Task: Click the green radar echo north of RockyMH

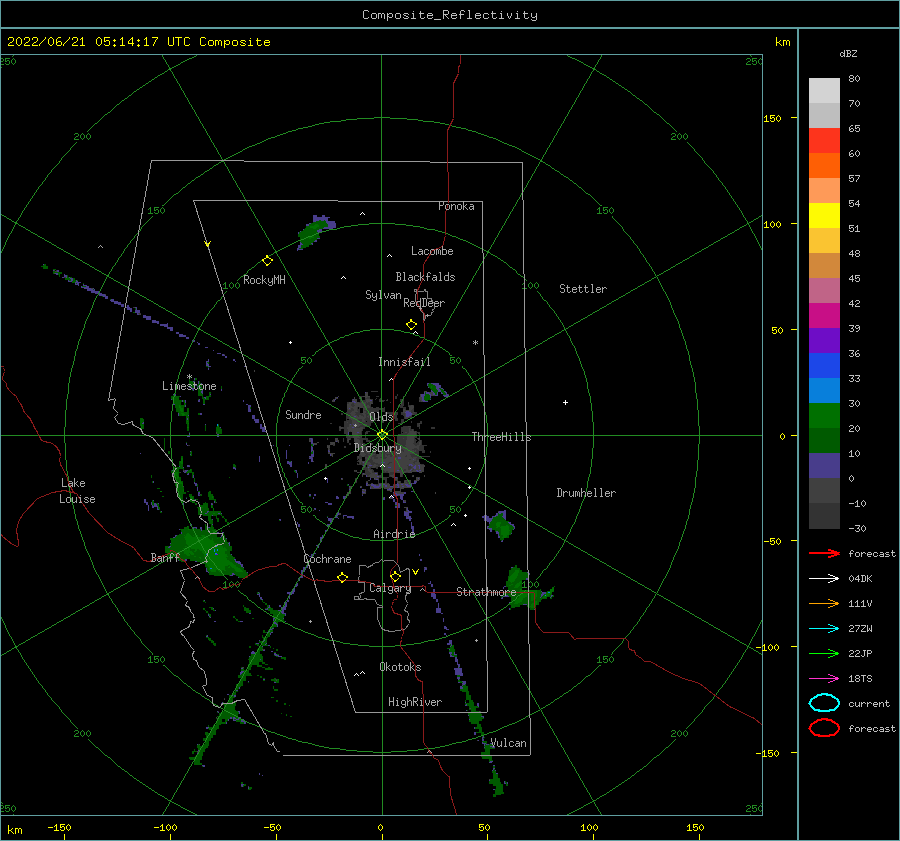Action: 315,231
